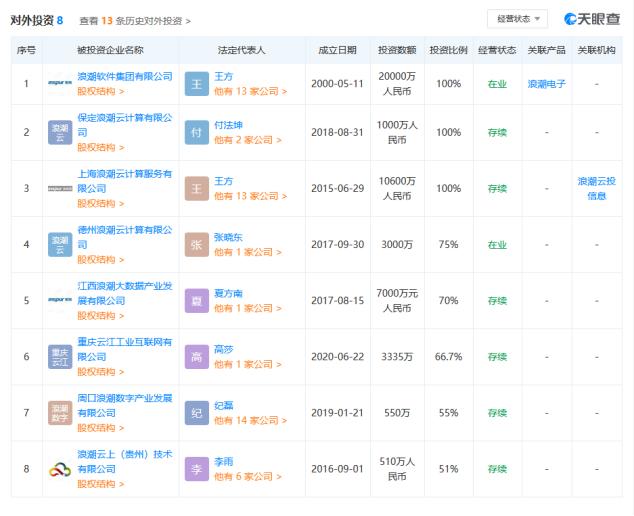Open 李雨 legal representative profile
This screenshot has height=516, width=634.
click(x=224, y=462)
